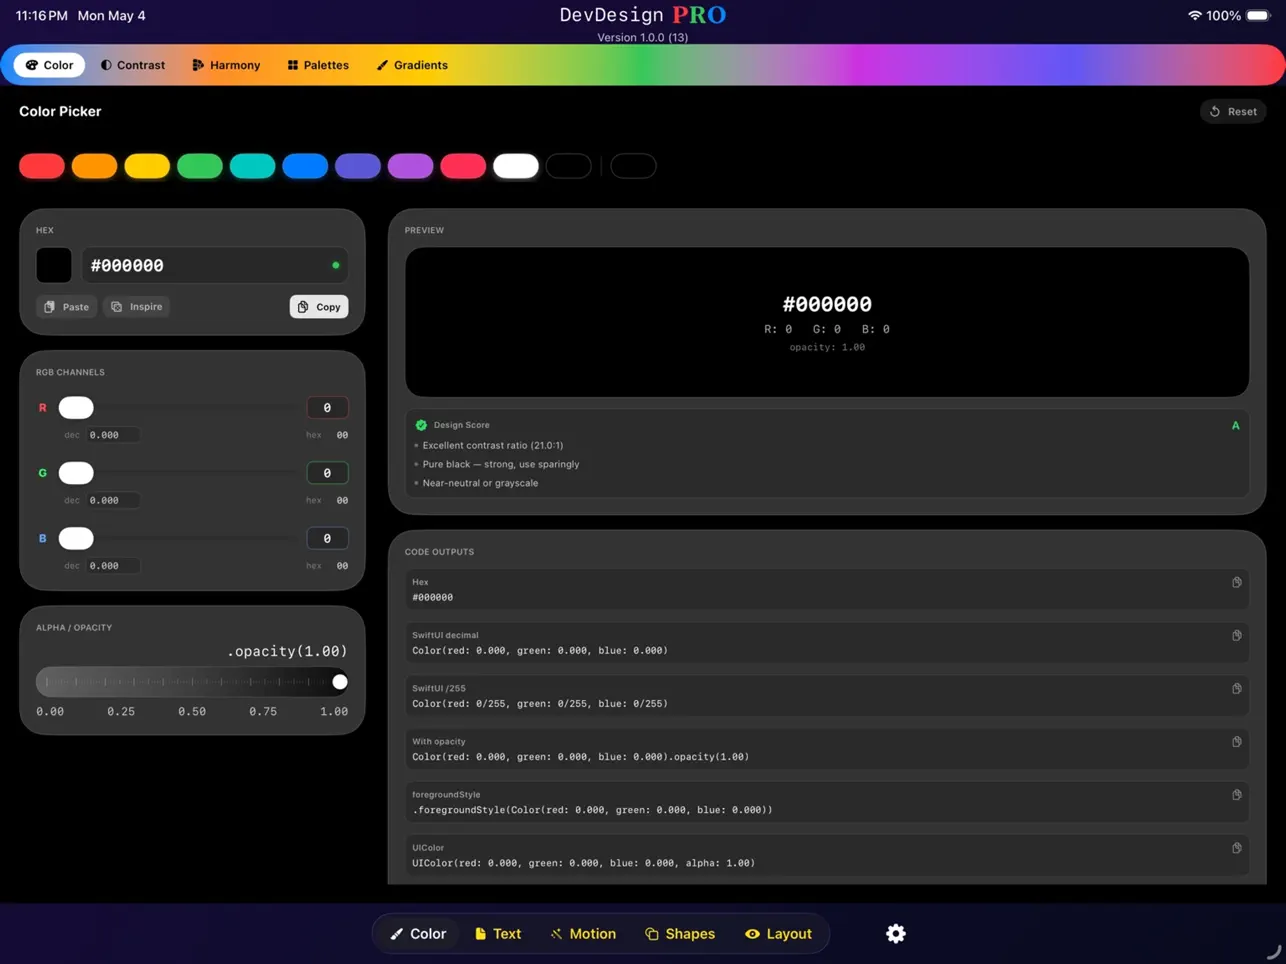Viewport: 1286px width, 964px height.
Task: Click the black color preview square beside hex field
Action: click(54, 265)
